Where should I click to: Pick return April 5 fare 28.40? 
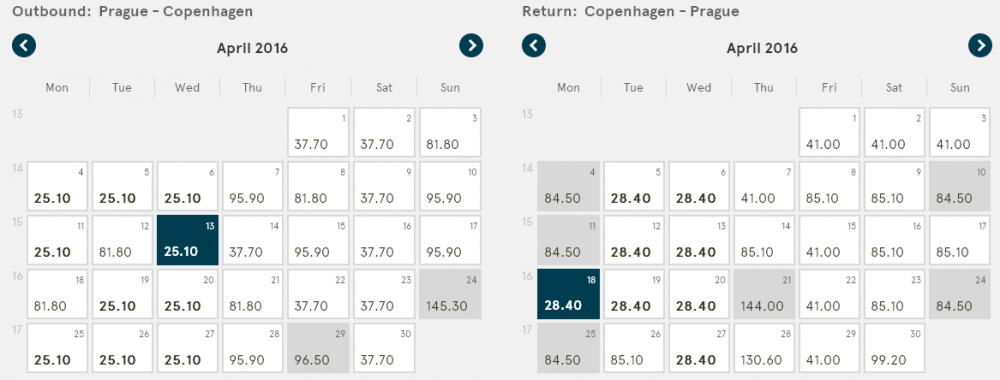coord(635,186)
